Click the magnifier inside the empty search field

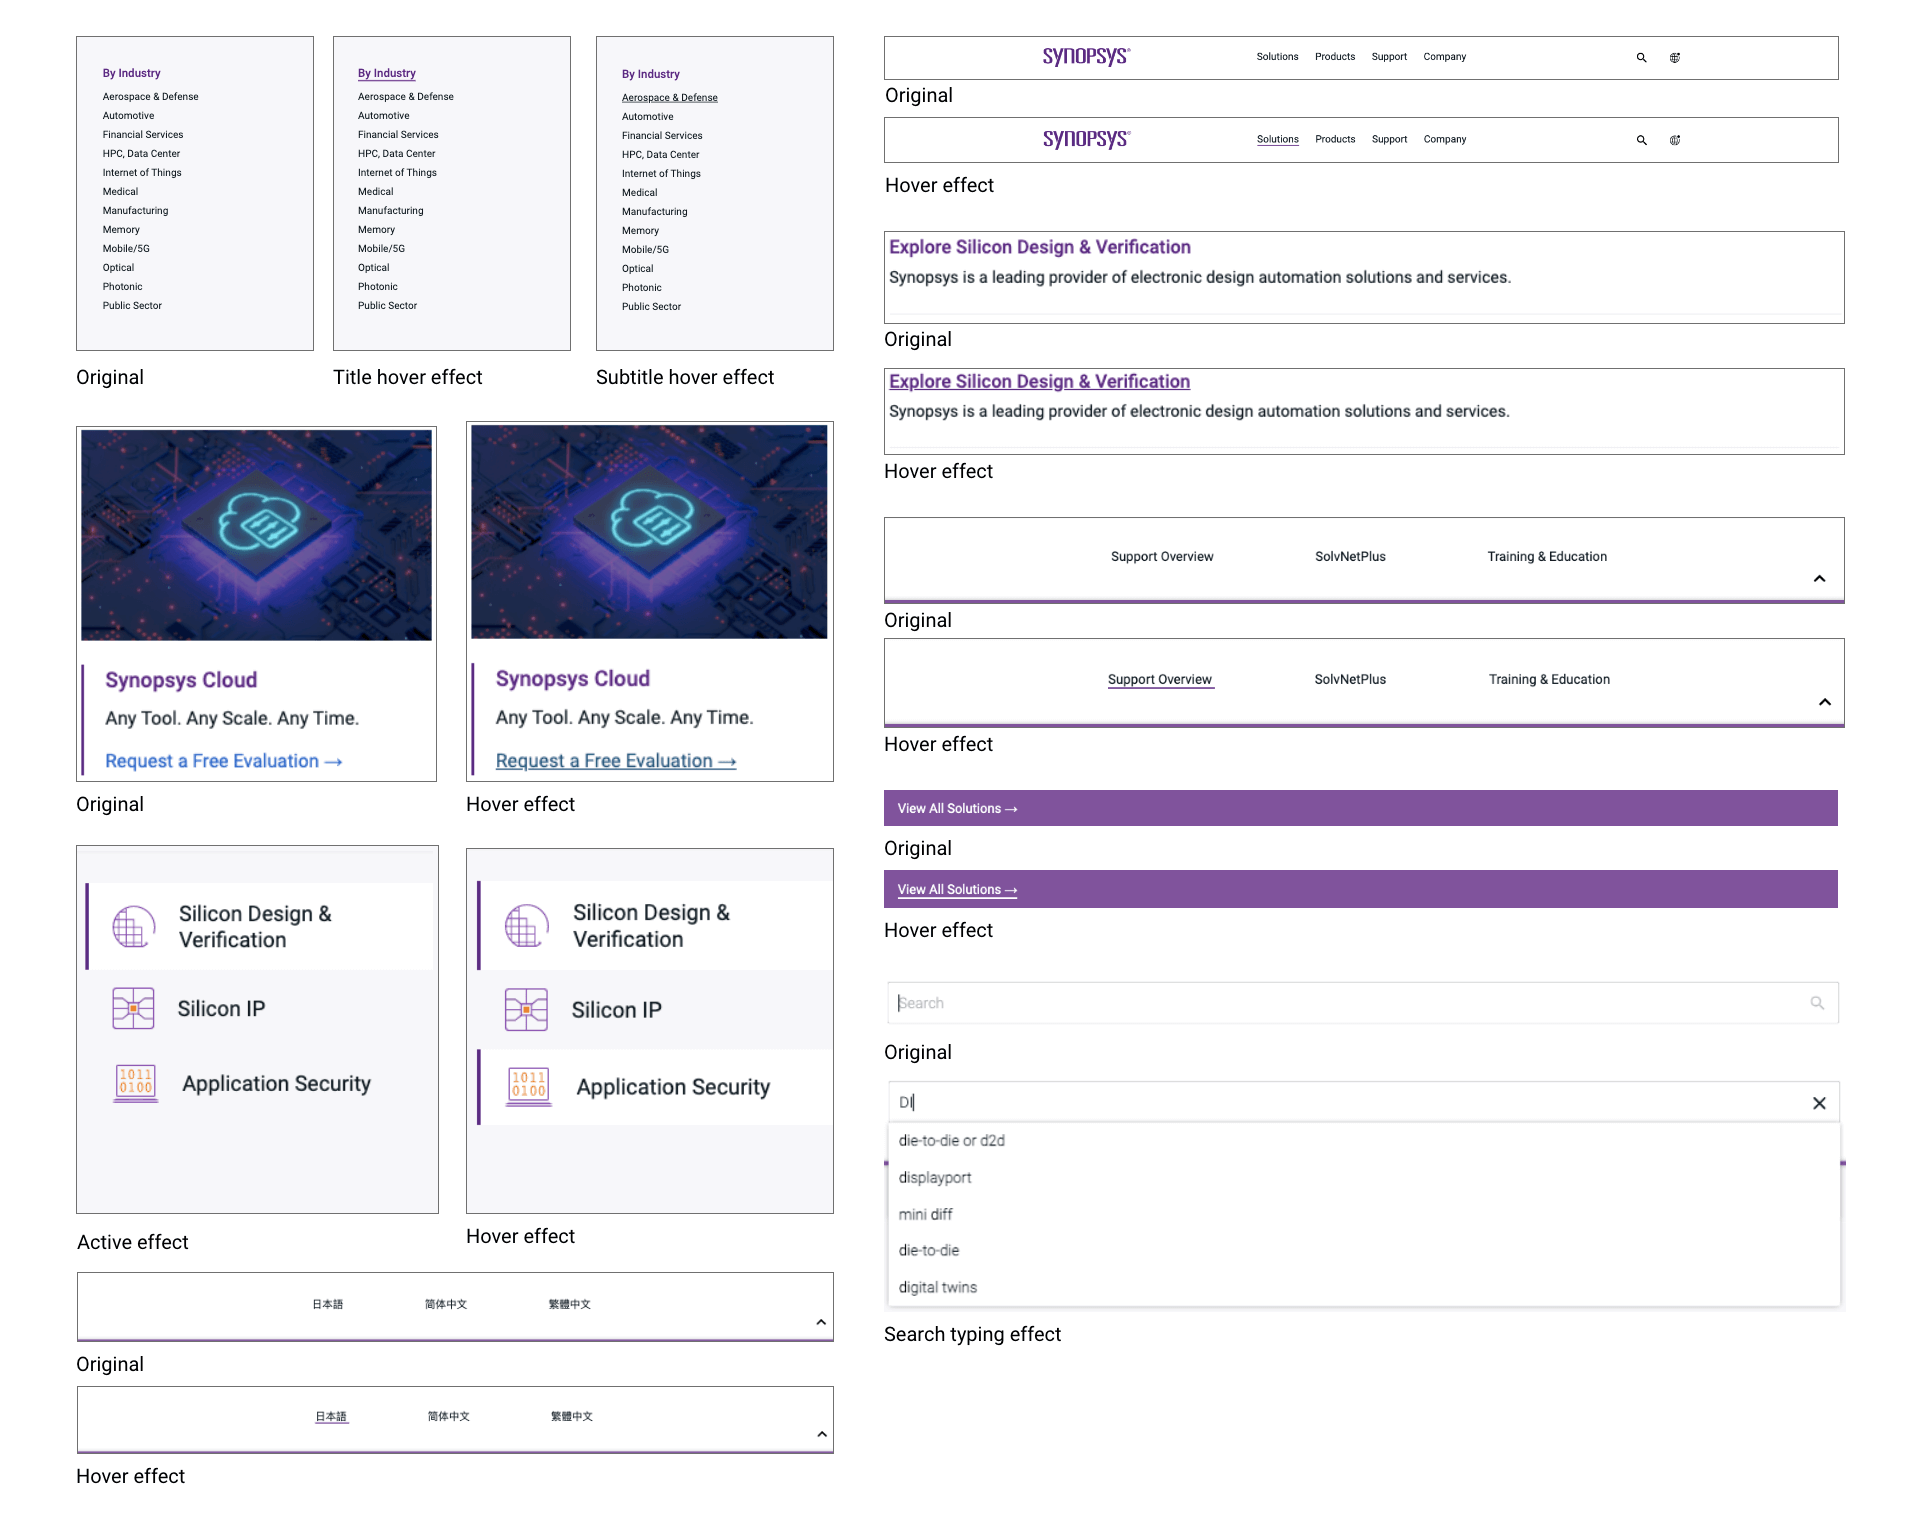click(1817, 1002)
